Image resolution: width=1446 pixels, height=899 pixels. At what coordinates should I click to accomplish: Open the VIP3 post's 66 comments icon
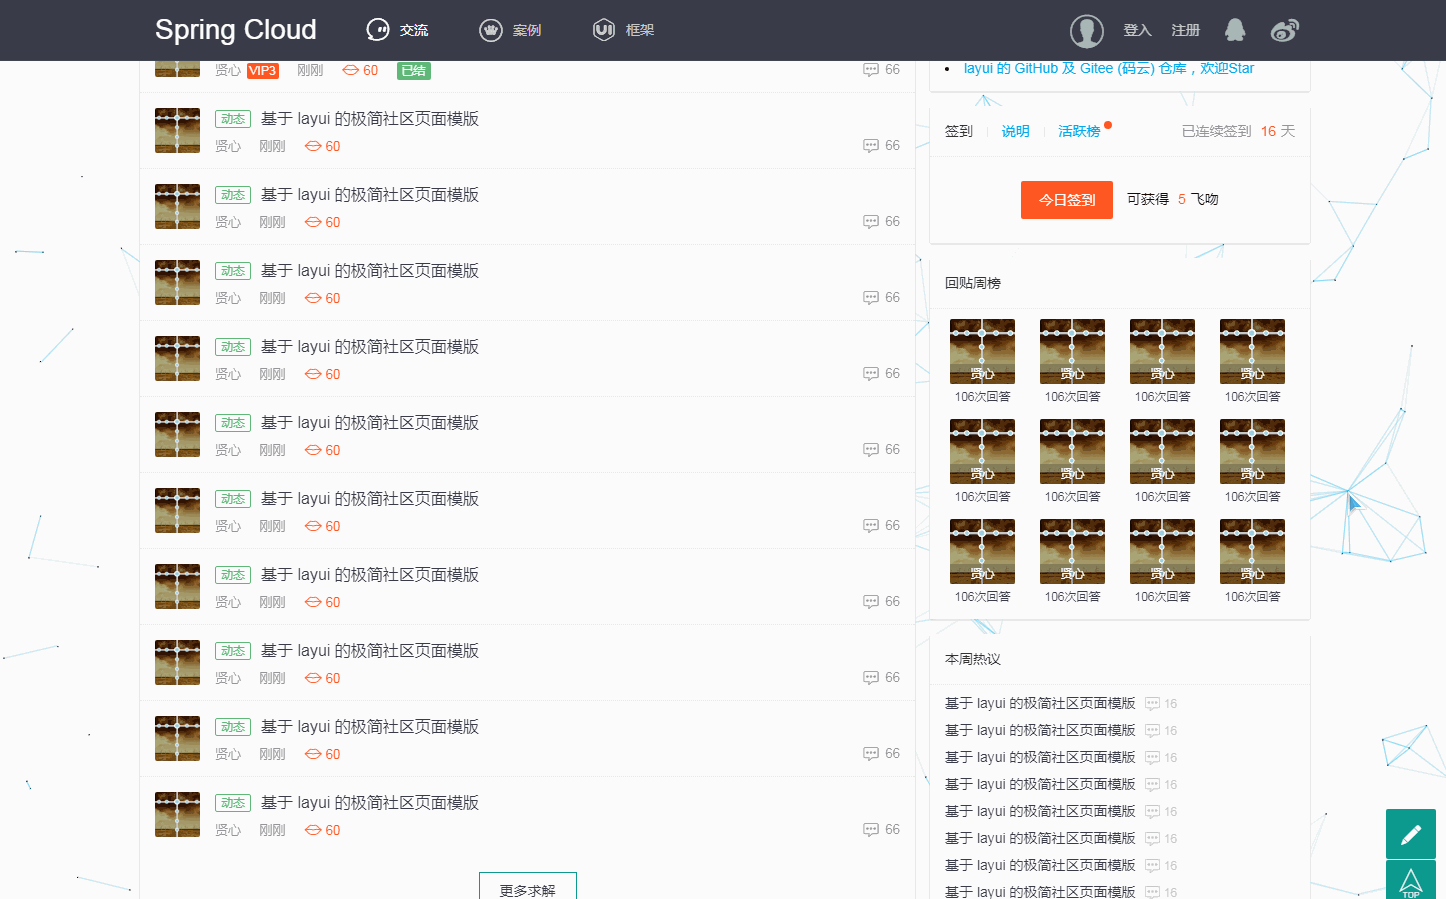pyautogui.click(x=871, y=70)
